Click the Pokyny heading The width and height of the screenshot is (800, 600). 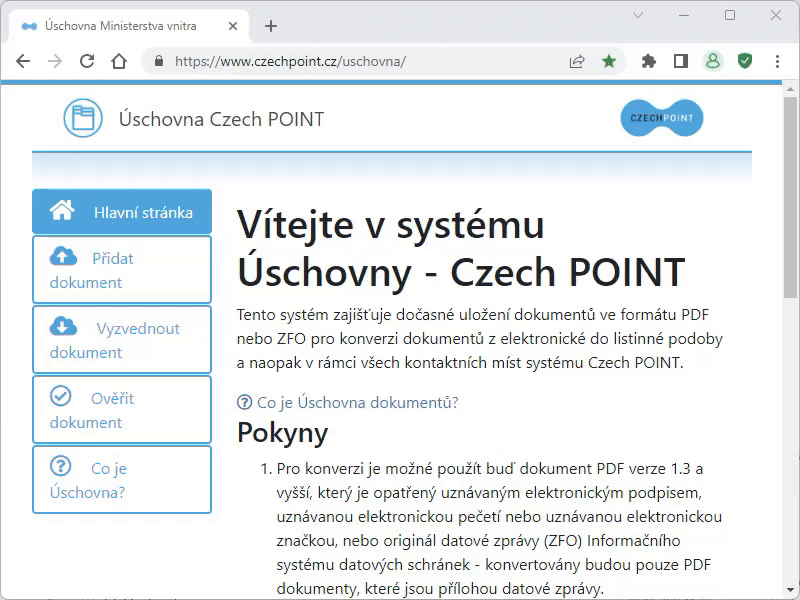tap(283, 433)
